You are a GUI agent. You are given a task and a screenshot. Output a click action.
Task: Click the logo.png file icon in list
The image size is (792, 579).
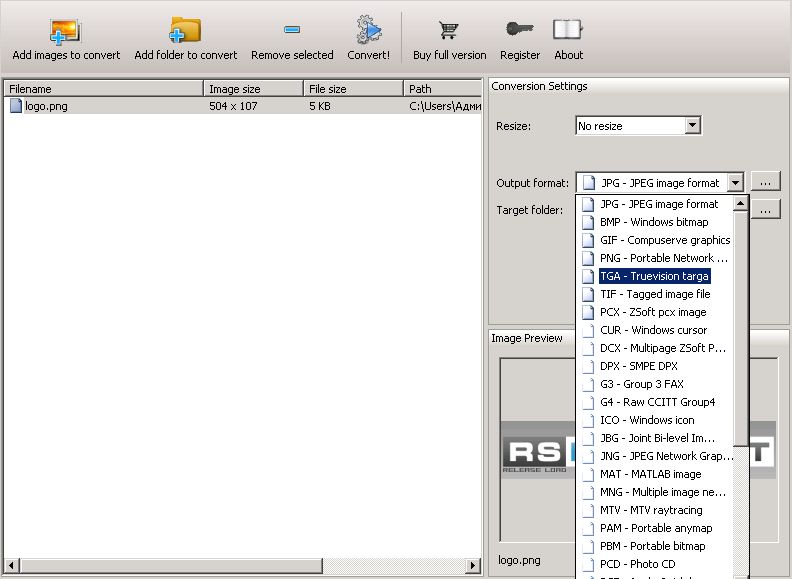(16, 106)
